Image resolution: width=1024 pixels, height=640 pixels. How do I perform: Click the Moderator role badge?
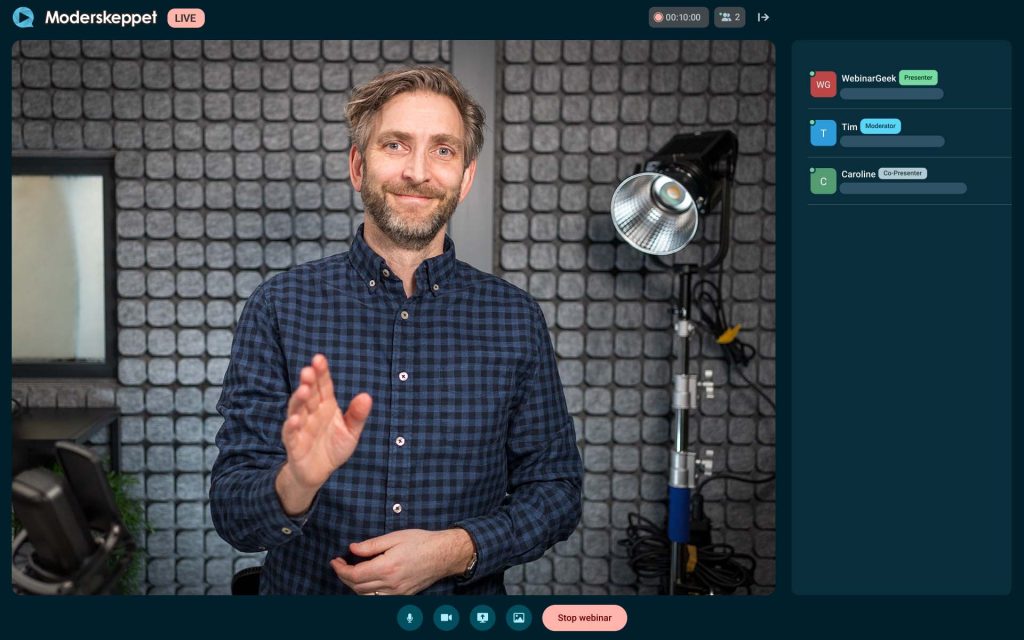[x=880, y=126]
